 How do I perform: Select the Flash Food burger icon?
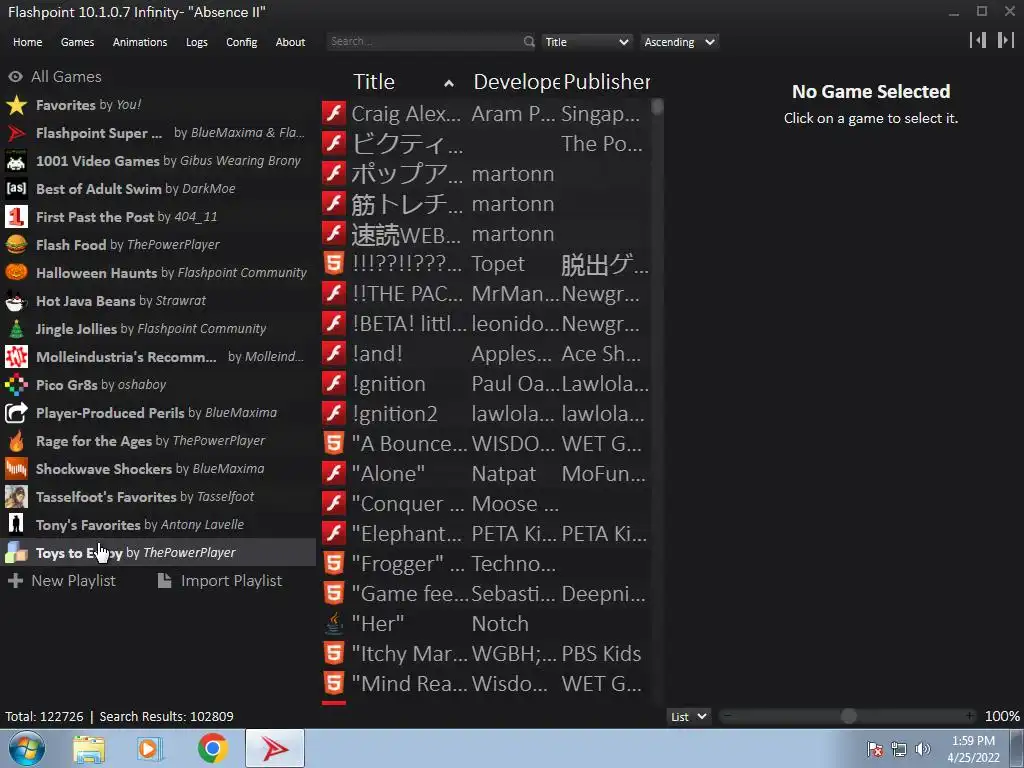click(x=16, y=245)
